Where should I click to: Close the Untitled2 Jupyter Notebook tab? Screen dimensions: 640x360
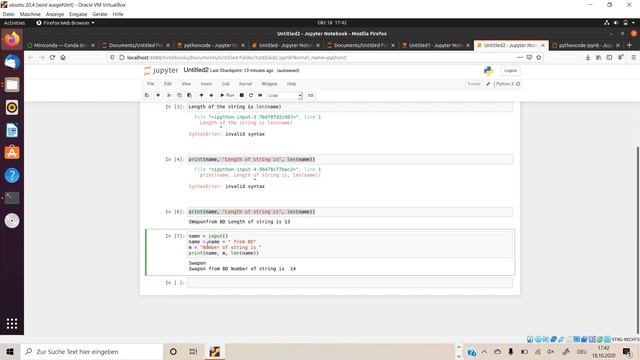point(543,45)
